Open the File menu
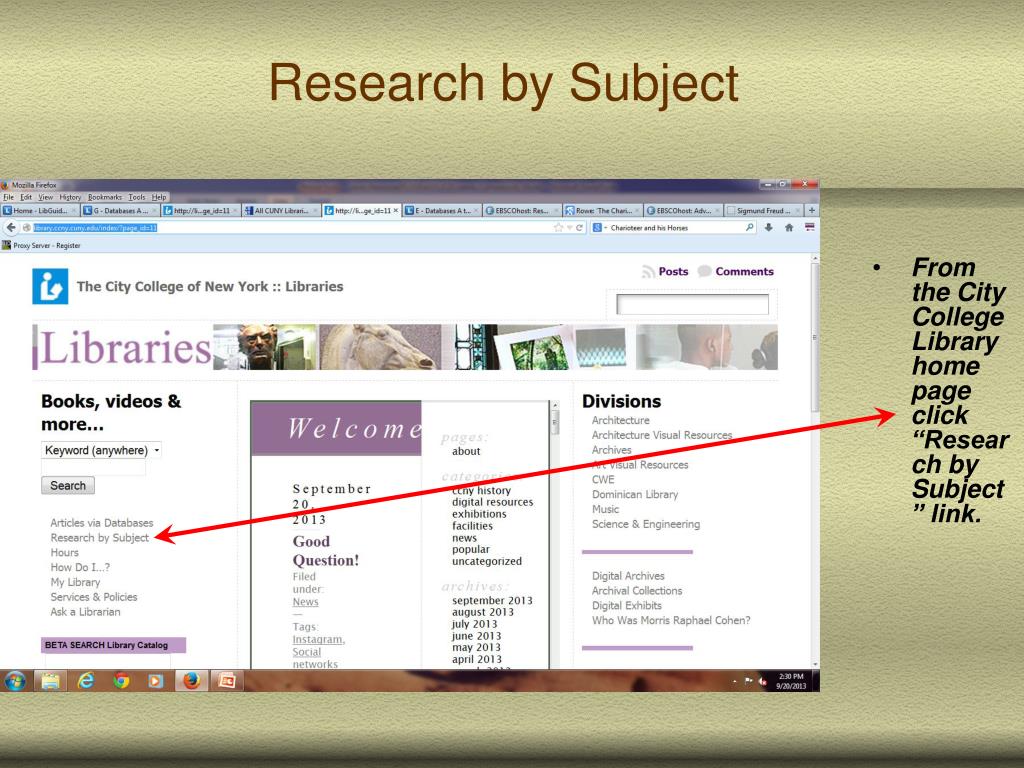Screen dimensions: 1024x768 [8, 197]
